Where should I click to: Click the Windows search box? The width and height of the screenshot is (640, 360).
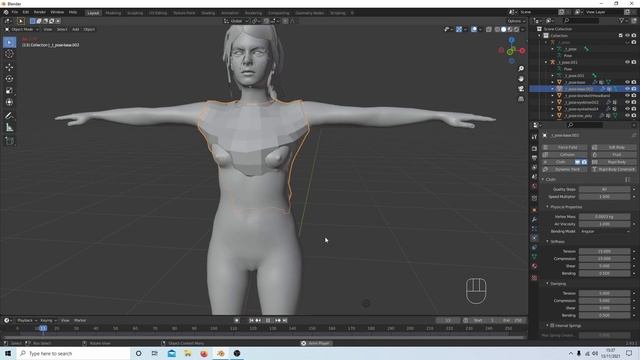click(73, 353)
